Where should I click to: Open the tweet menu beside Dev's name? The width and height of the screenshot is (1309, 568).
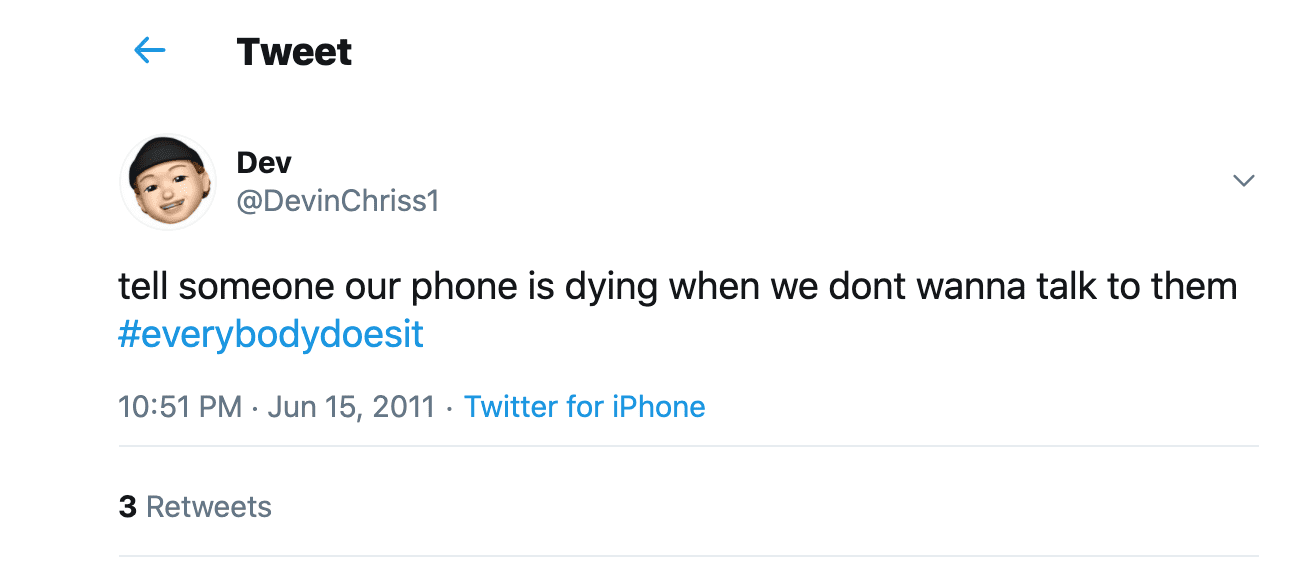[1243, 181]
